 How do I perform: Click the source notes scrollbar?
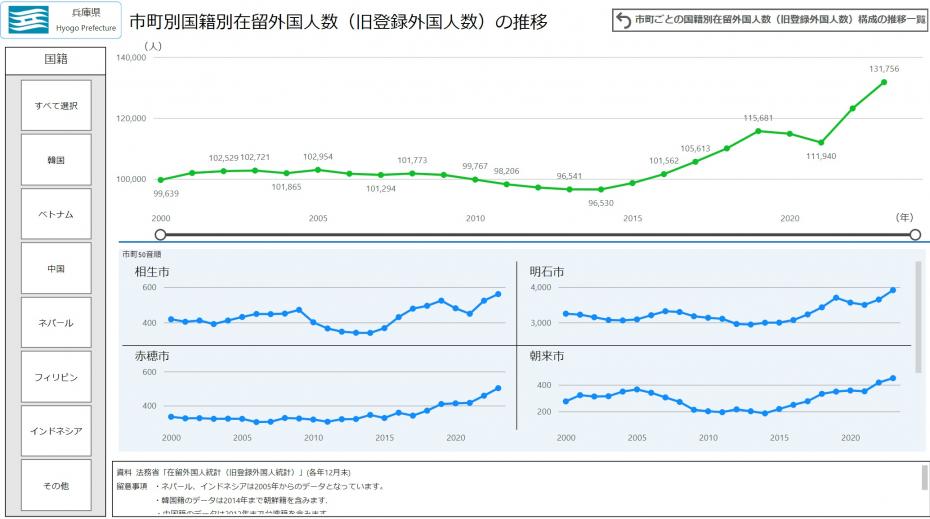[x=924, y=479]
